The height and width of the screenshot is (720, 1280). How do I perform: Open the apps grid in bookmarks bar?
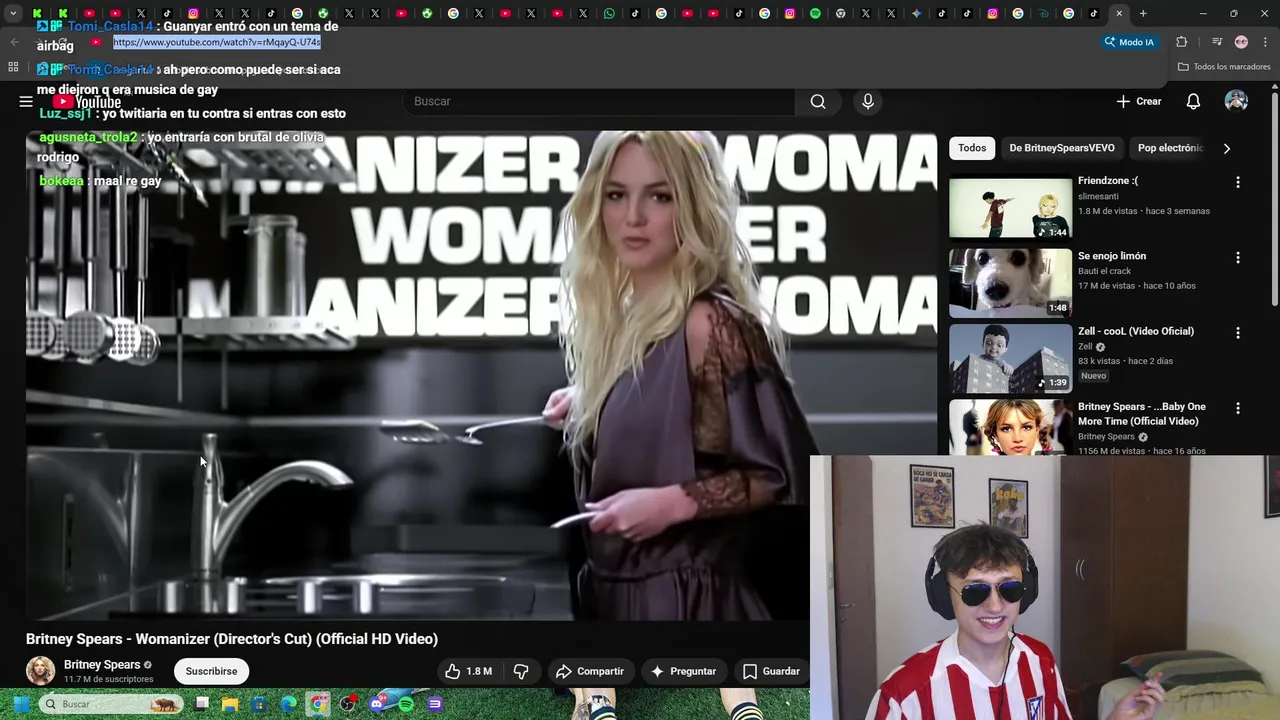[x=13, y=67]
